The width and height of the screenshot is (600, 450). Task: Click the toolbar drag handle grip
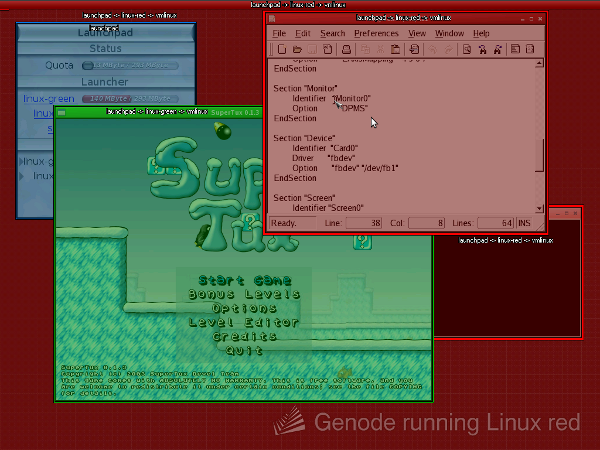(271, 49)
